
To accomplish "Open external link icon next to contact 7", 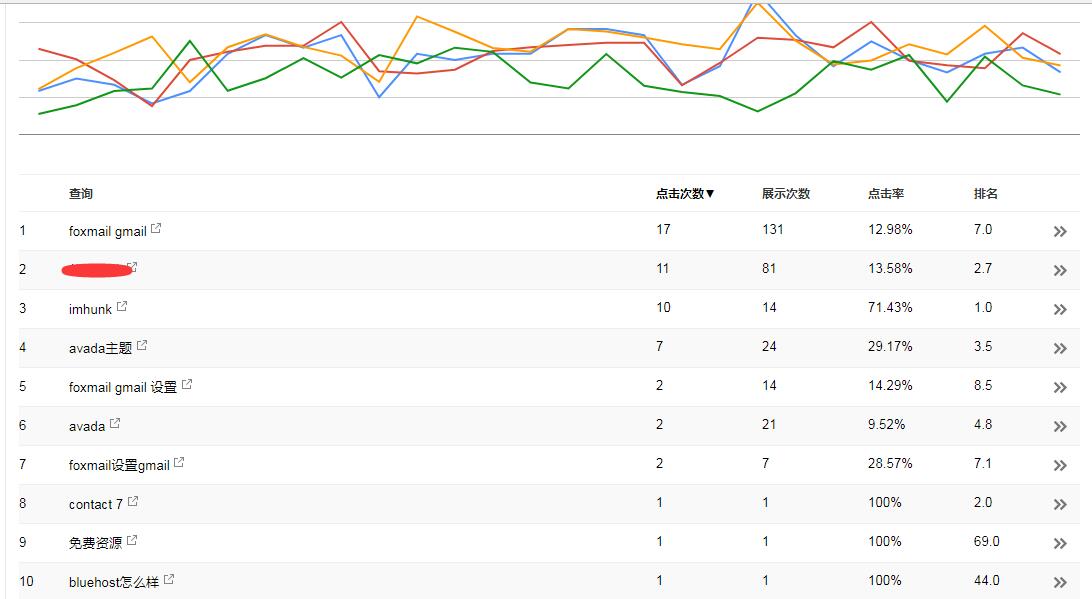I will (x=133, y=501).
